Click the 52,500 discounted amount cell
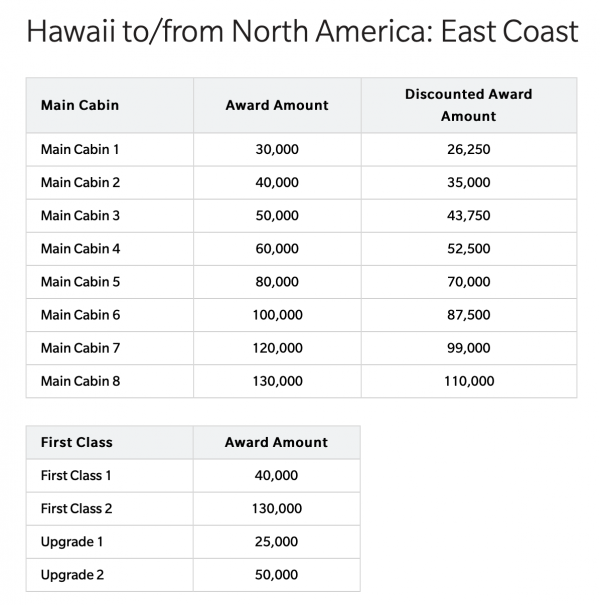Image resolution: width=600 pixels, height=605 pixels. point(468,249)
